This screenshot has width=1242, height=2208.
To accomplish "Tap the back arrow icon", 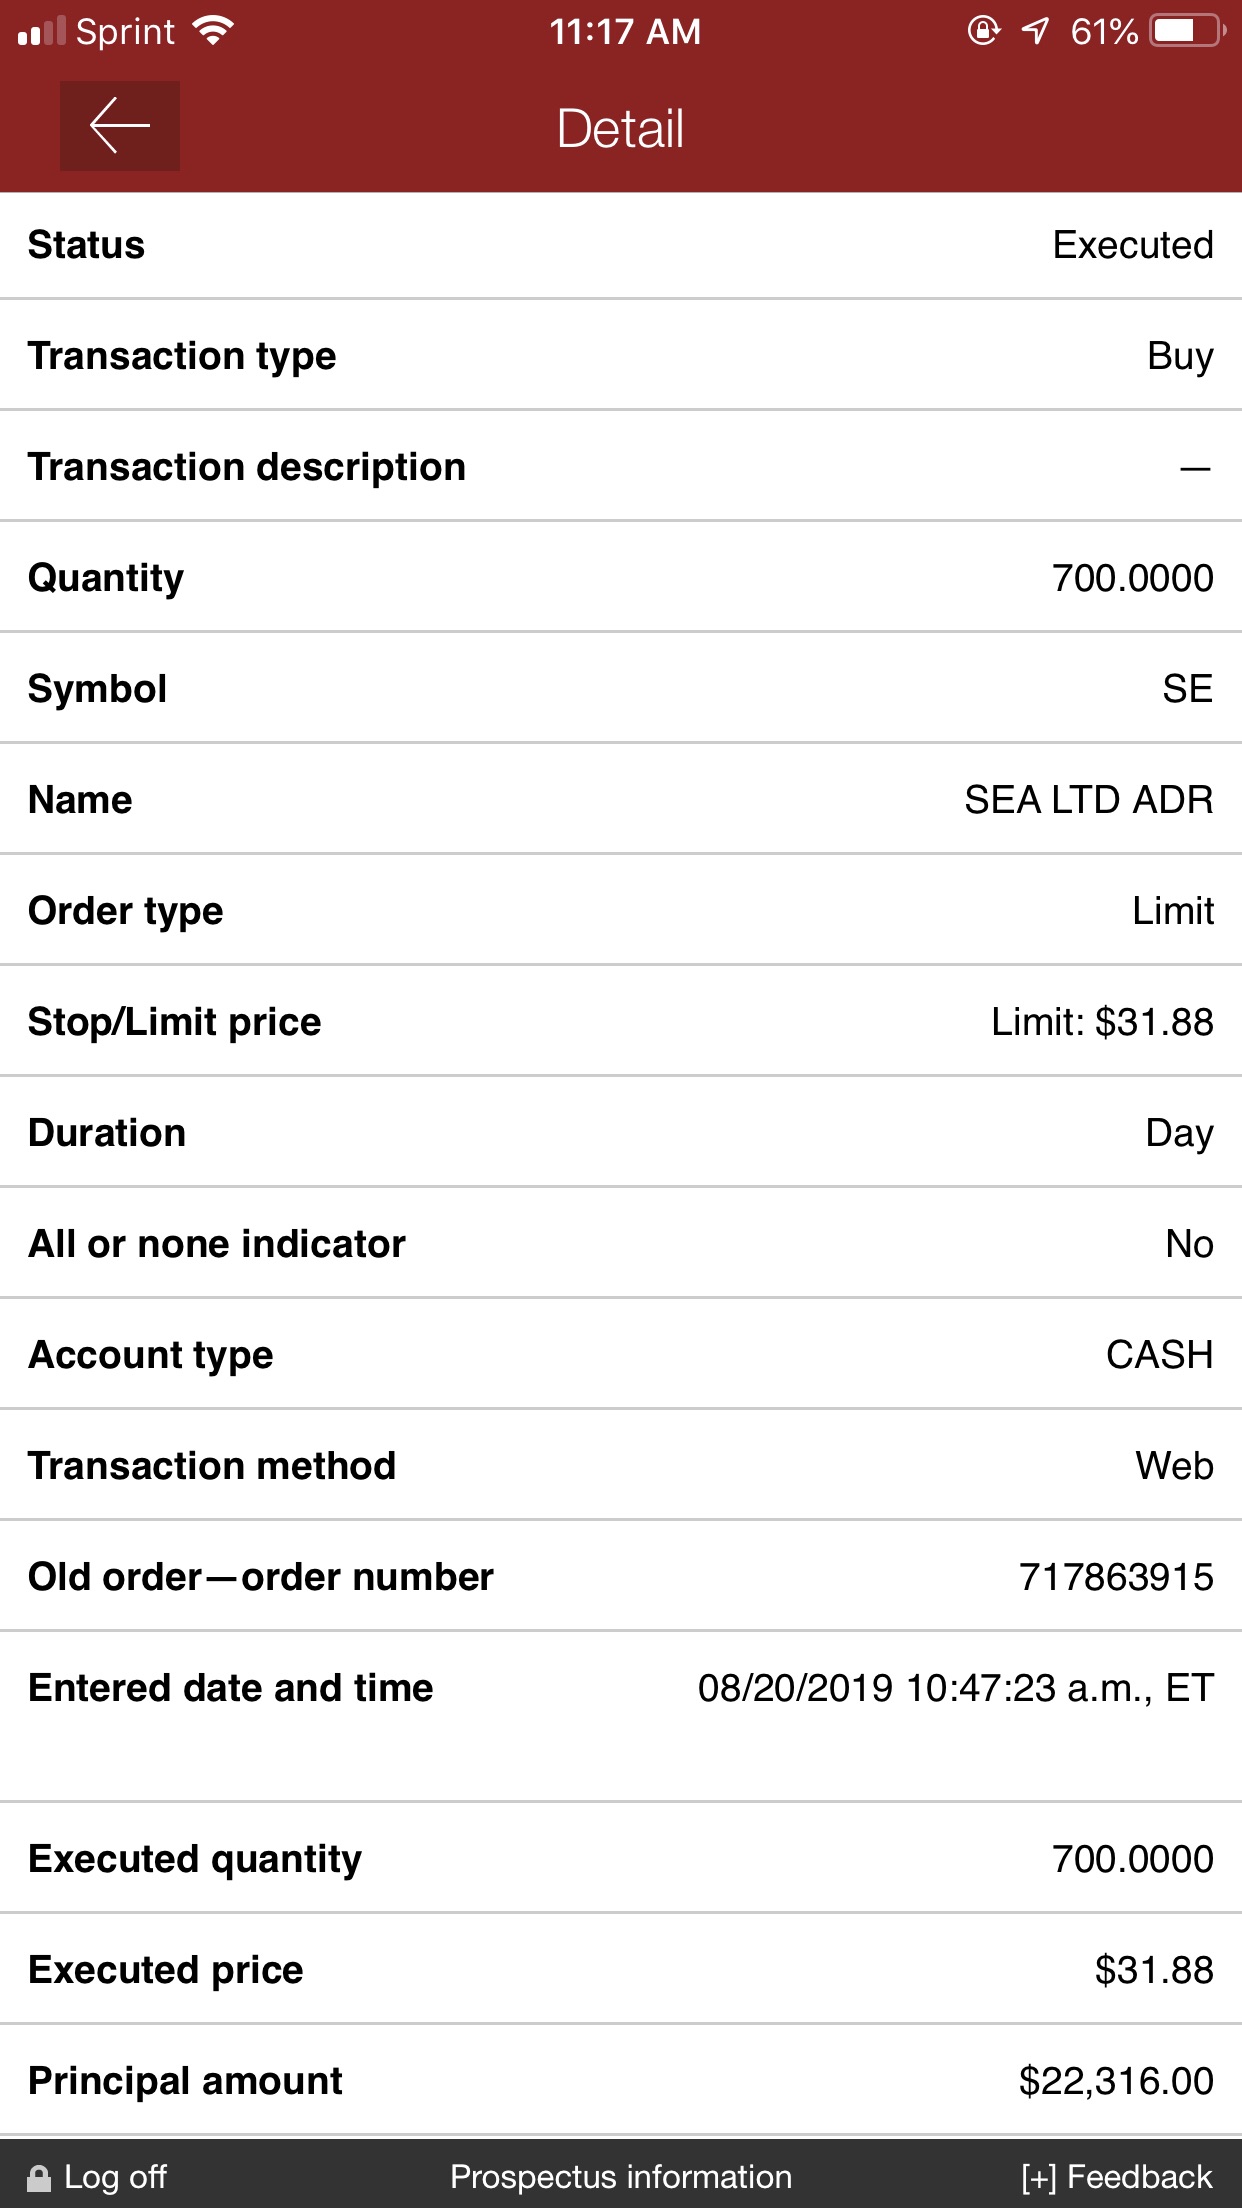I will click(120, 126).
